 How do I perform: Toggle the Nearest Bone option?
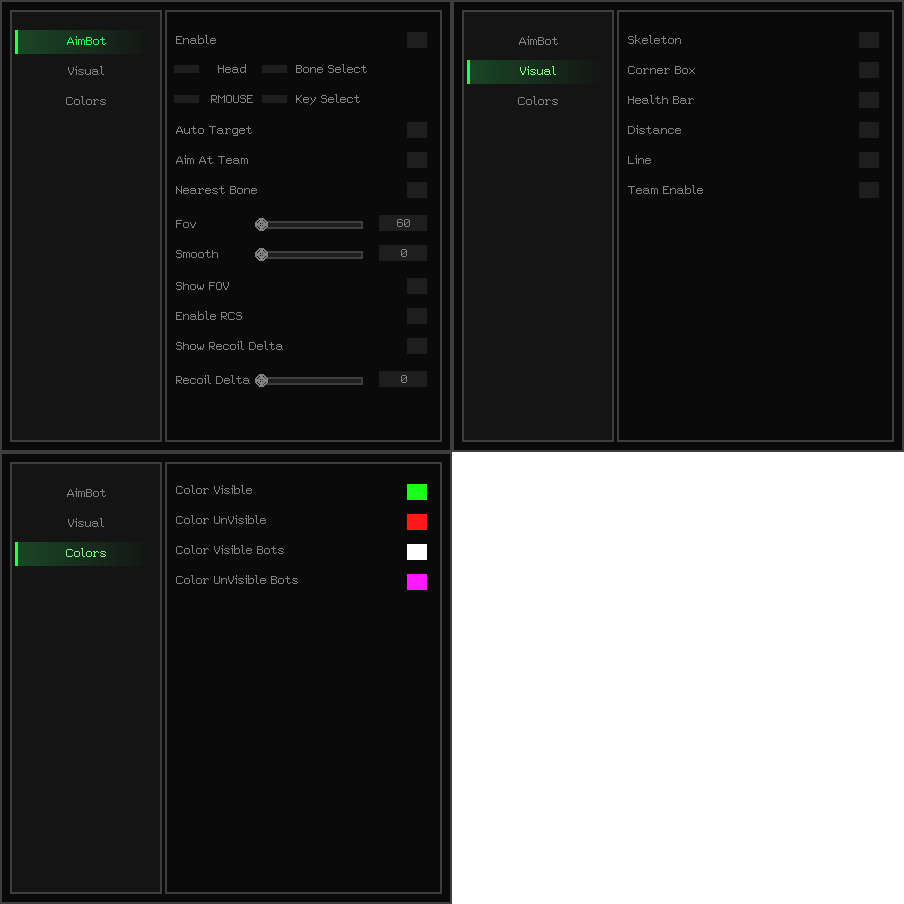[416, 190]
